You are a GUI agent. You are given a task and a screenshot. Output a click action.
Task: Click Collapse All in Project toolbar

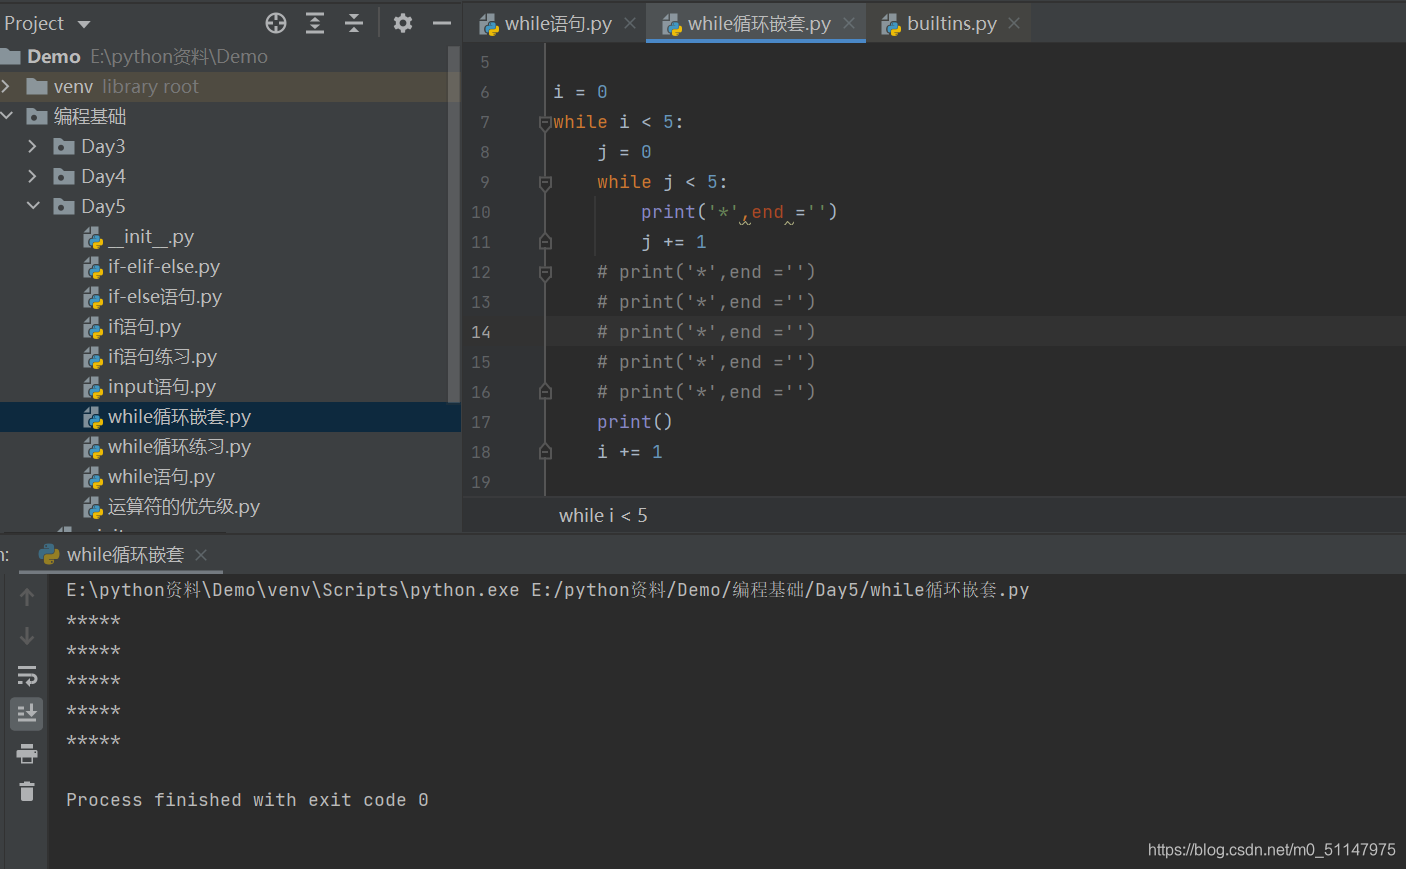[x=354, y=23]
